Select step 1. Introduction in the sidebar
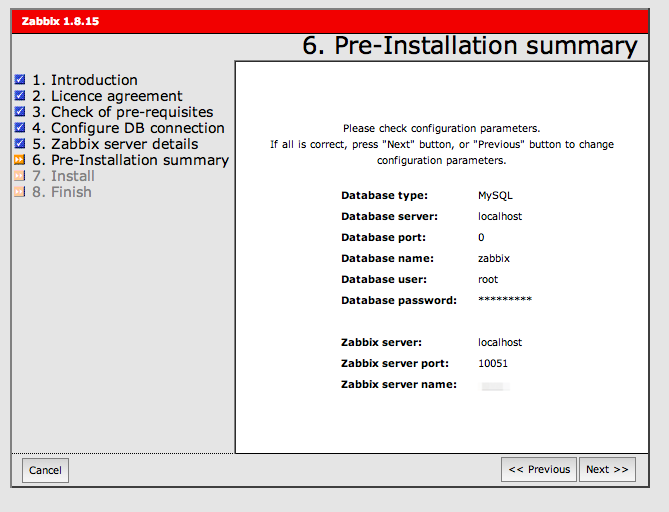 (x=85, y=80)
